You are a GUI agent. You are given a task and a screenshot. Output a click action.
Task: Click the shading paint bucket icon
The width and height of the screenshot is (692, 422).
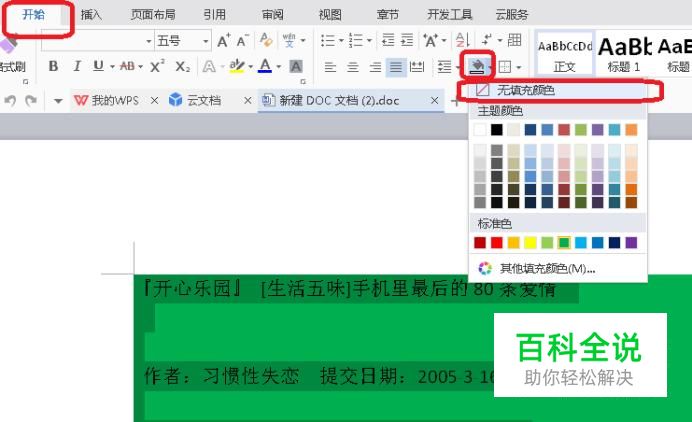point(477,66)
